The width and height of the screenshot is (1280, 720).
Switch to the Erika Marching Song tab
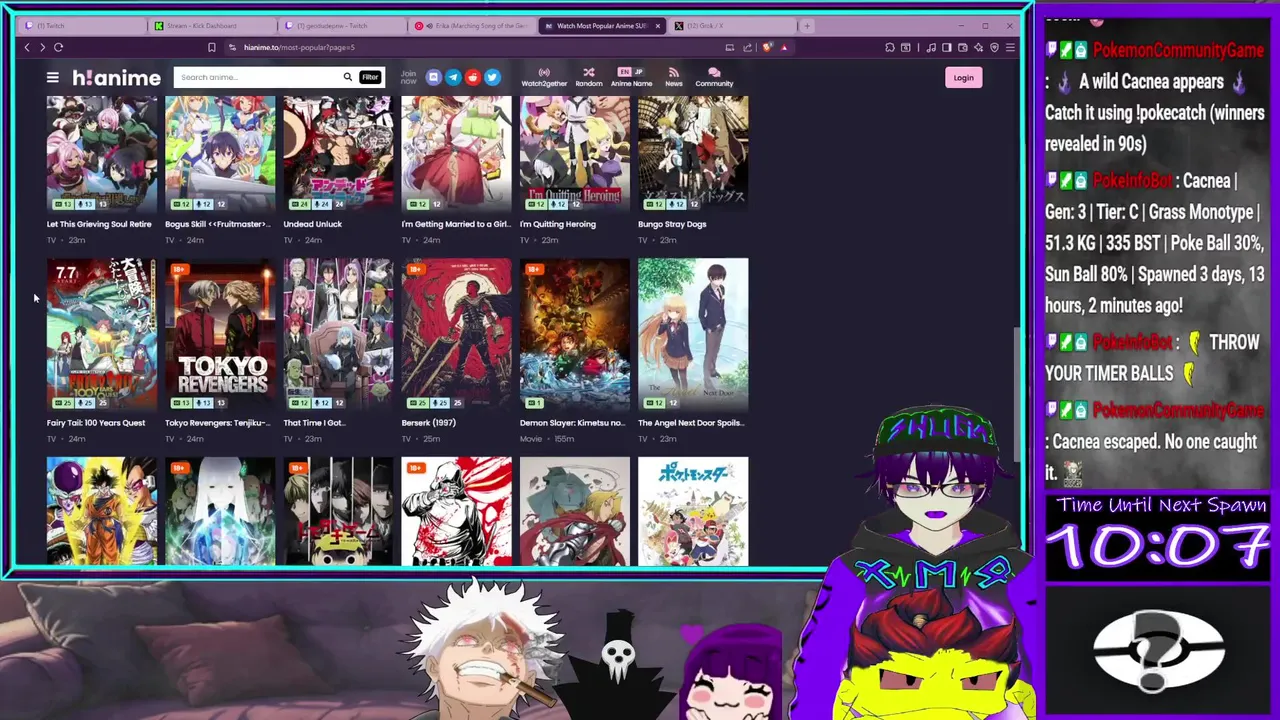pos(473,26)
